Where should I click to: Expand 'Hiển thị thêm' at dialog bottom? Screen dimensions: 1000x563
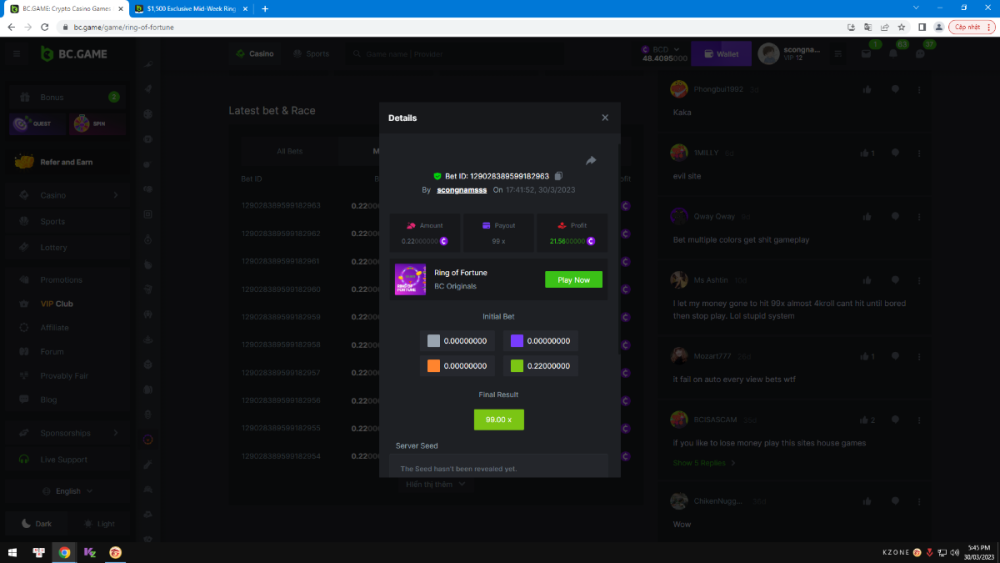[436, 484]
